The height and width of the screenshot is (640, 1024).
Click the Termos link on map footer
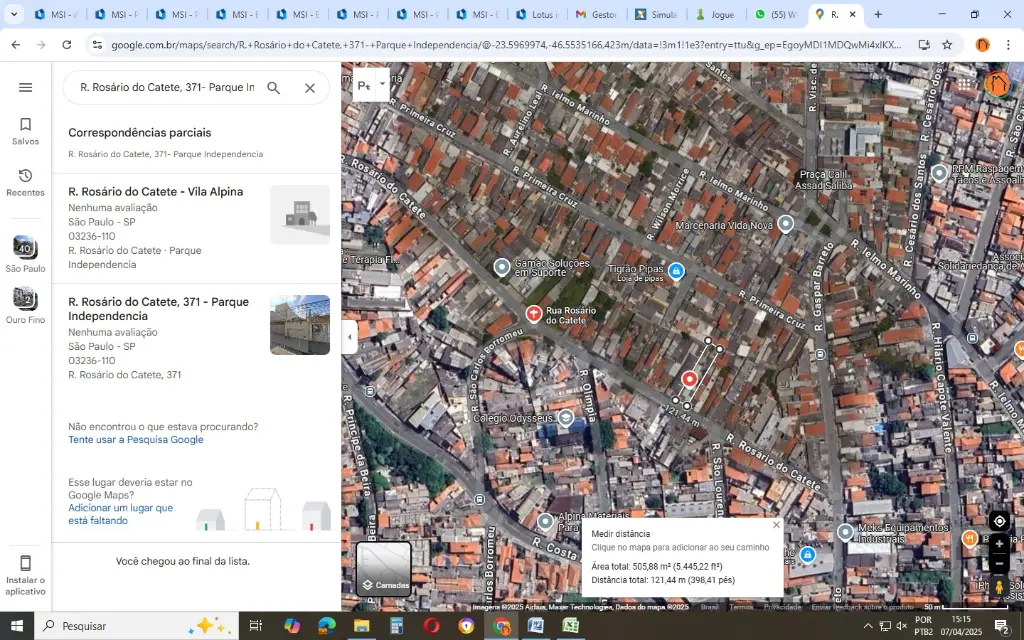(741, 607)
